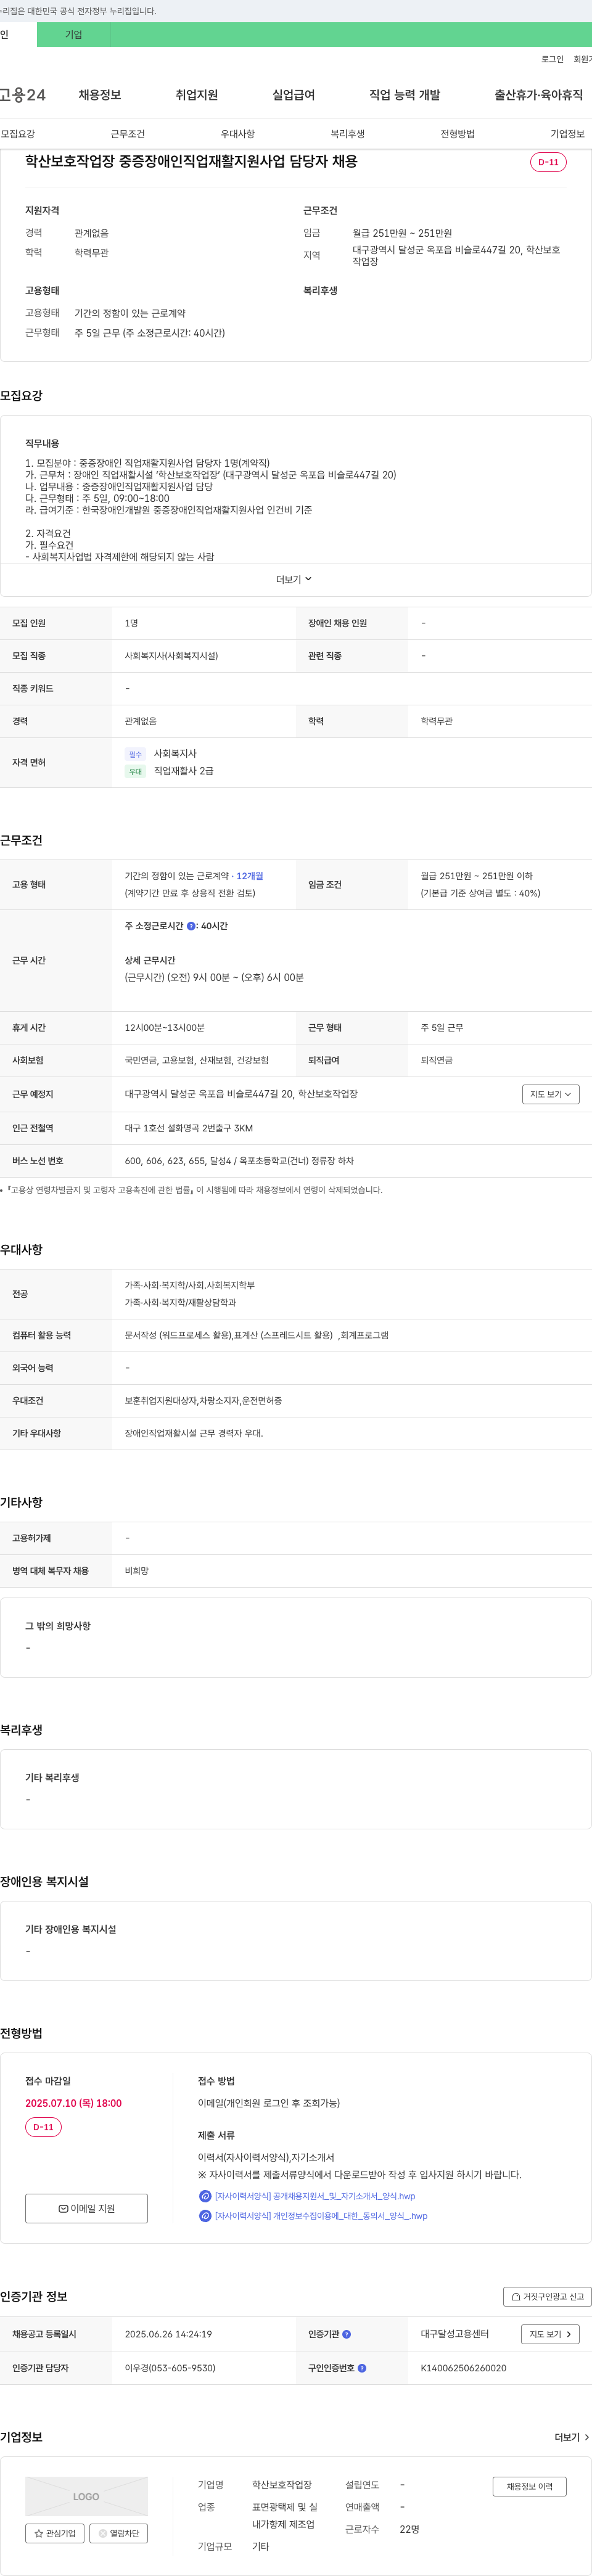Click the 개인정보수집이용 동의서 attachment link icon
This screenshot has width=592, height=2576.
(205, 2216)
